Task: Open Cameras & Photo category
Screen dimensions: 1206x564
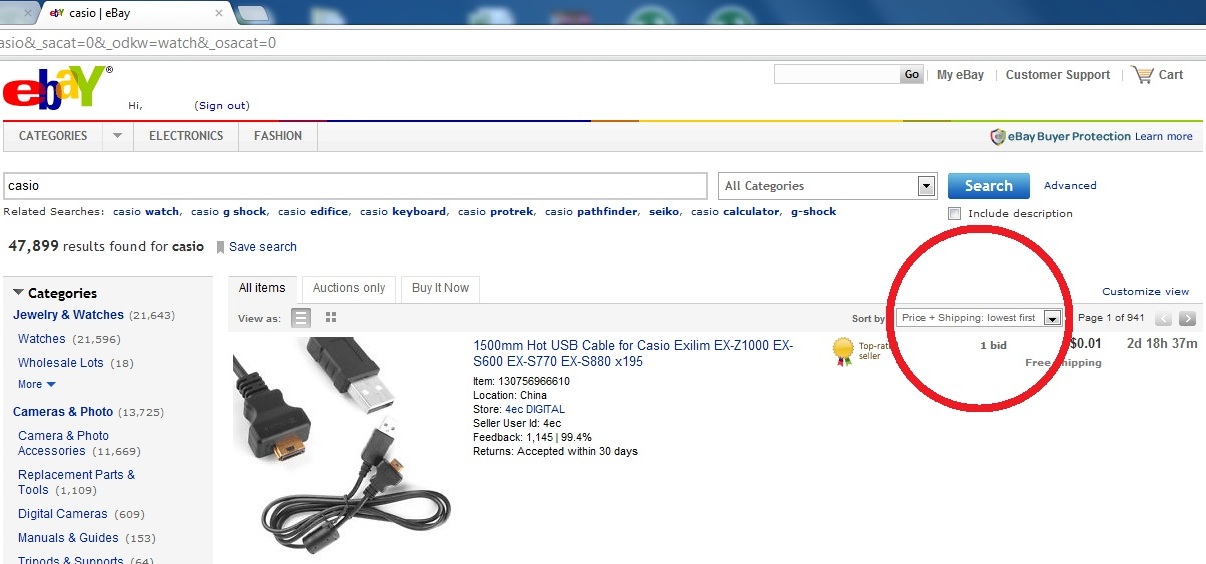Action: 63,412
